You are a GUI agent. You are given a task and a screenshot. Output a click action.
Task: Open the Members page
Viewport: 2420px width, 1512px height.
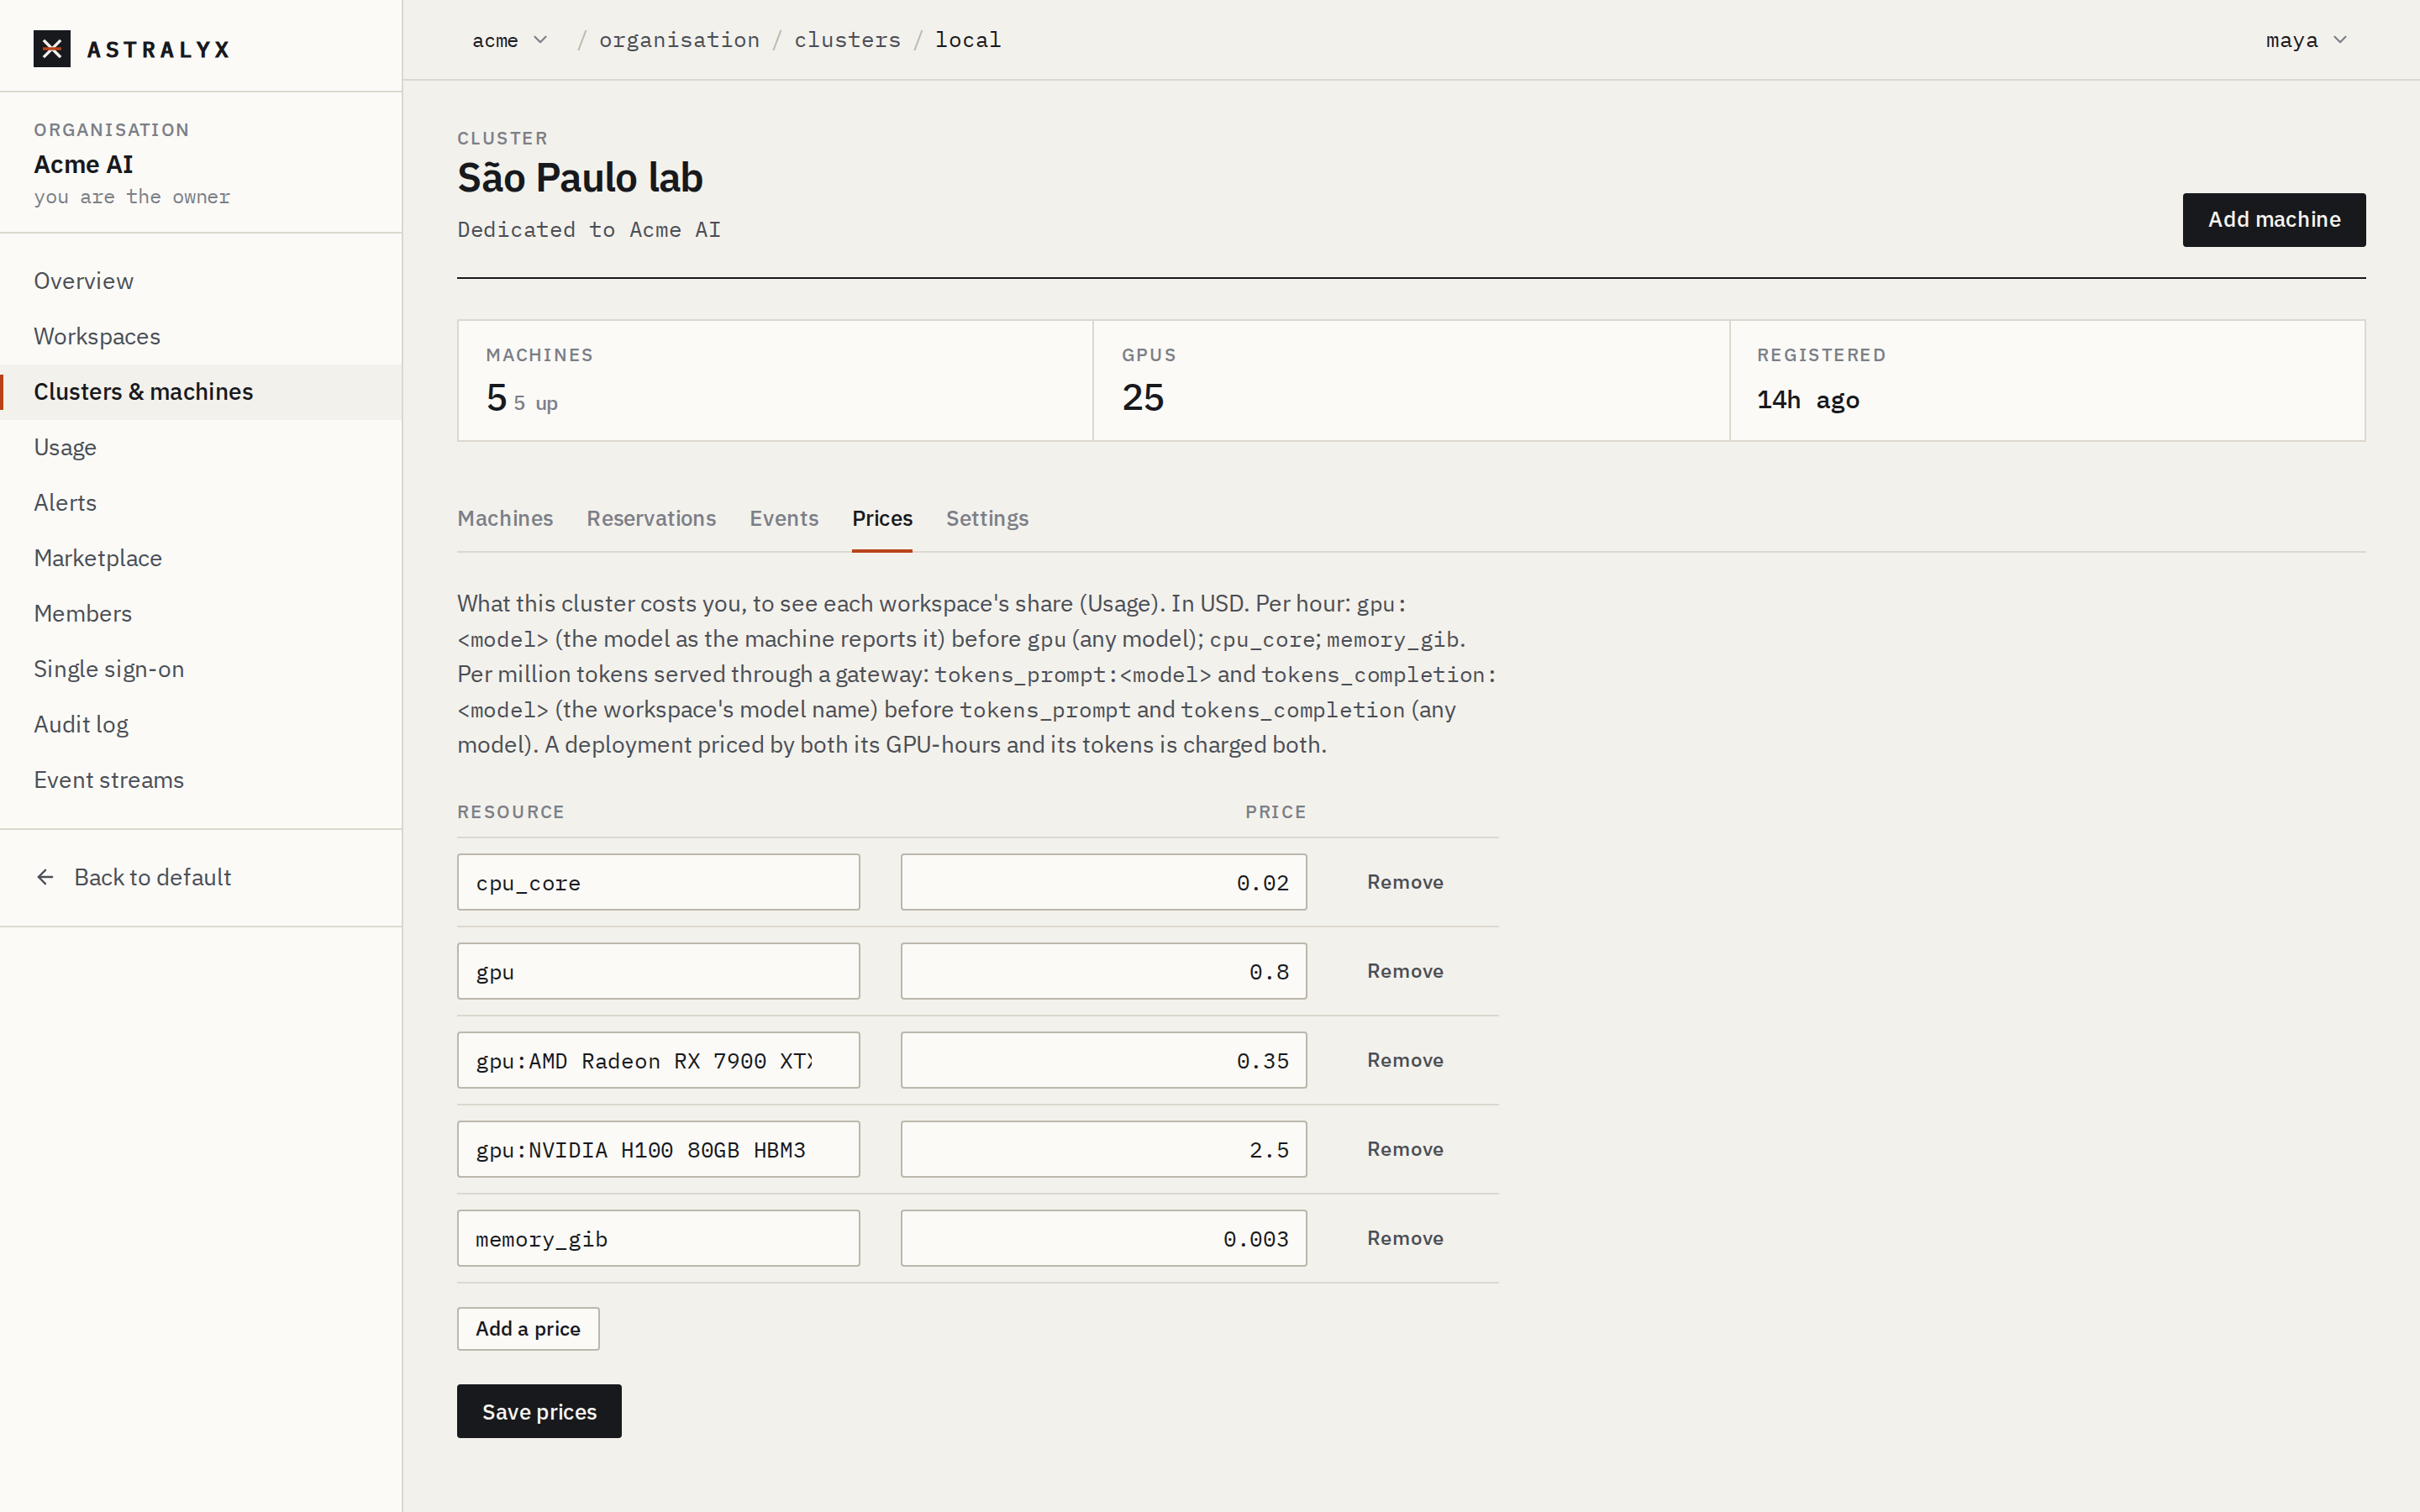point(201,614)
